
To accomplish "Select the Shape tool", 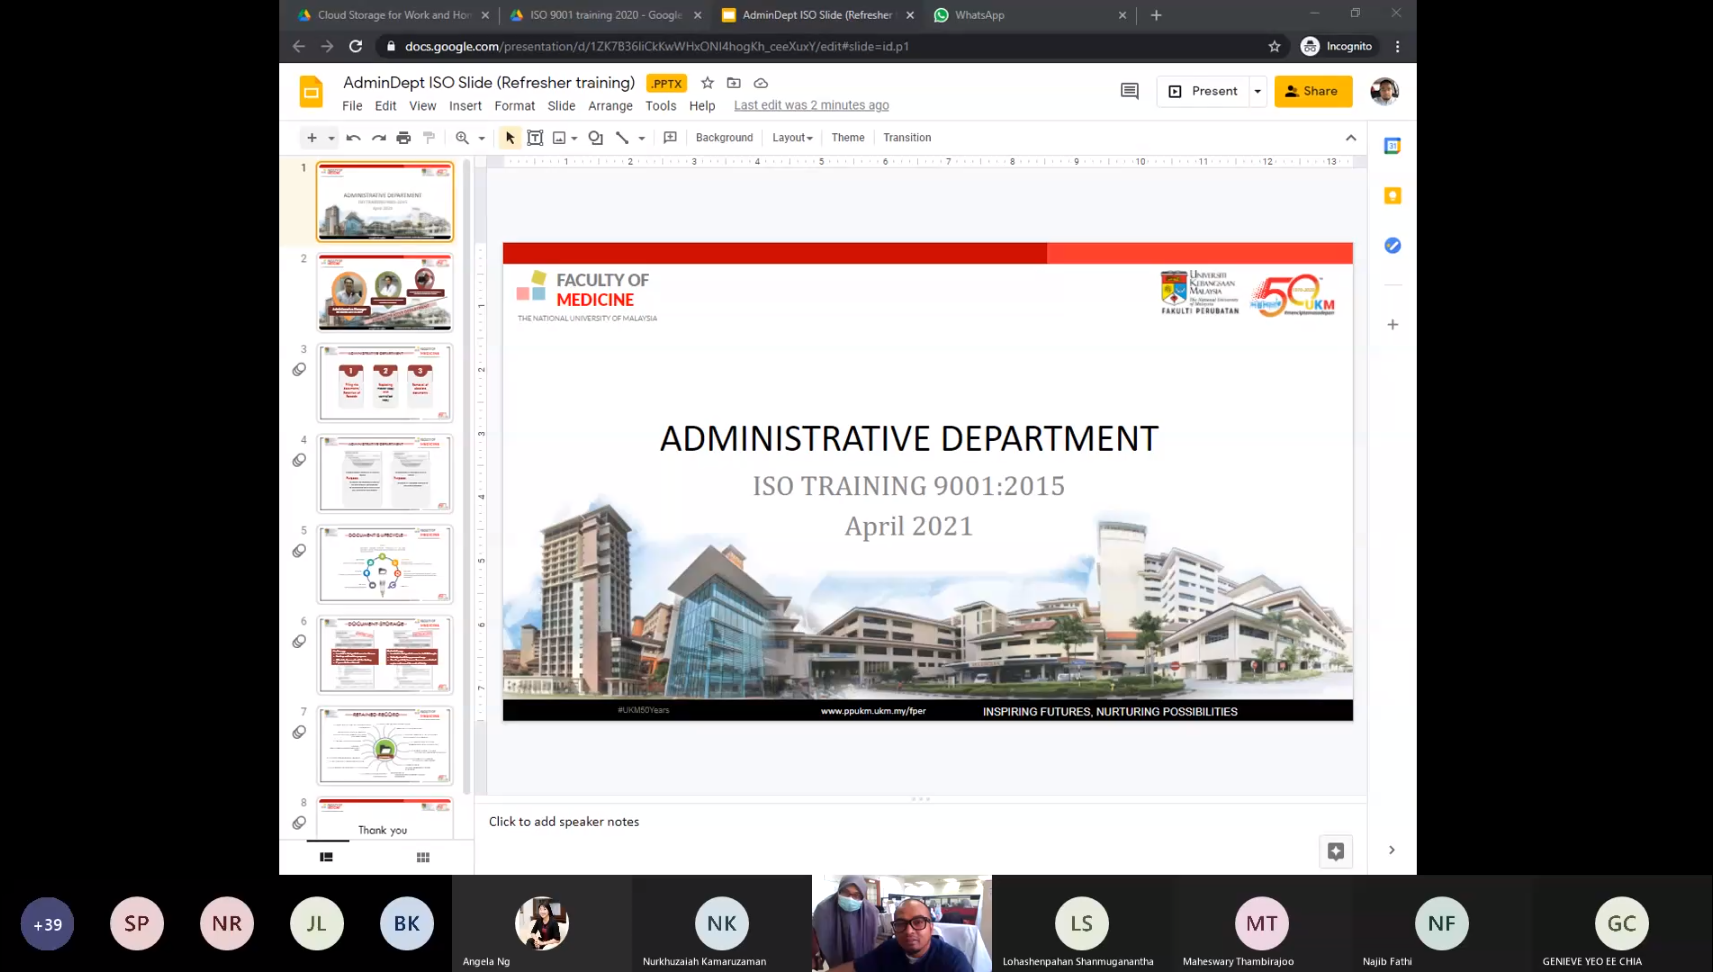I will coord(596,138).
